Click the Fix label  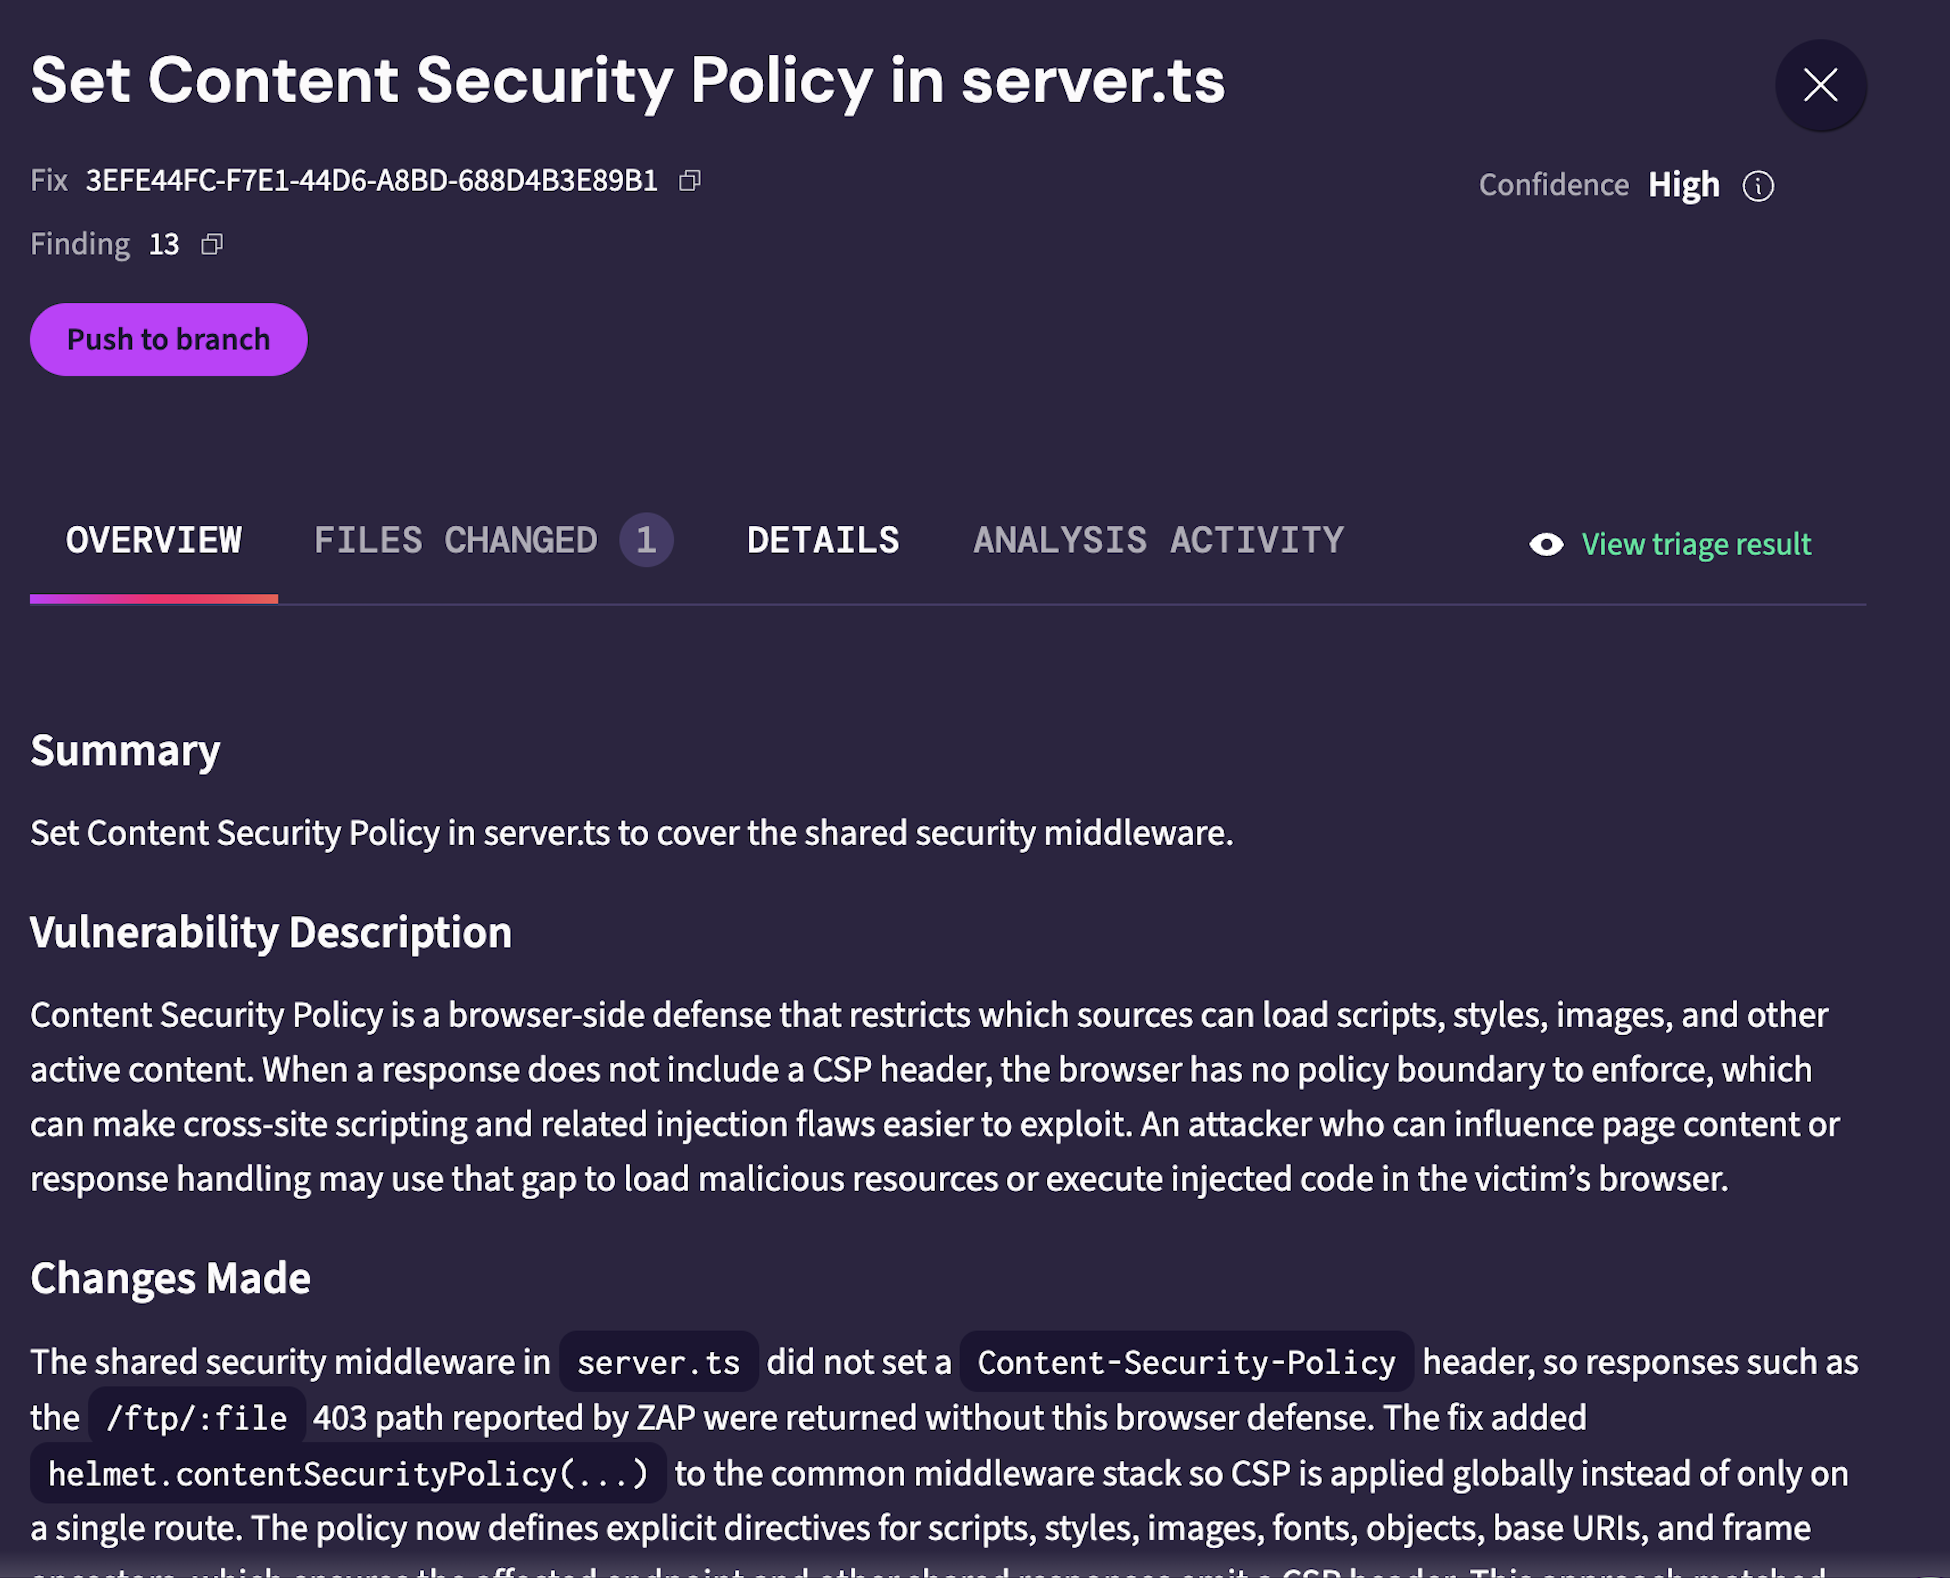click(x=49, y=181)
